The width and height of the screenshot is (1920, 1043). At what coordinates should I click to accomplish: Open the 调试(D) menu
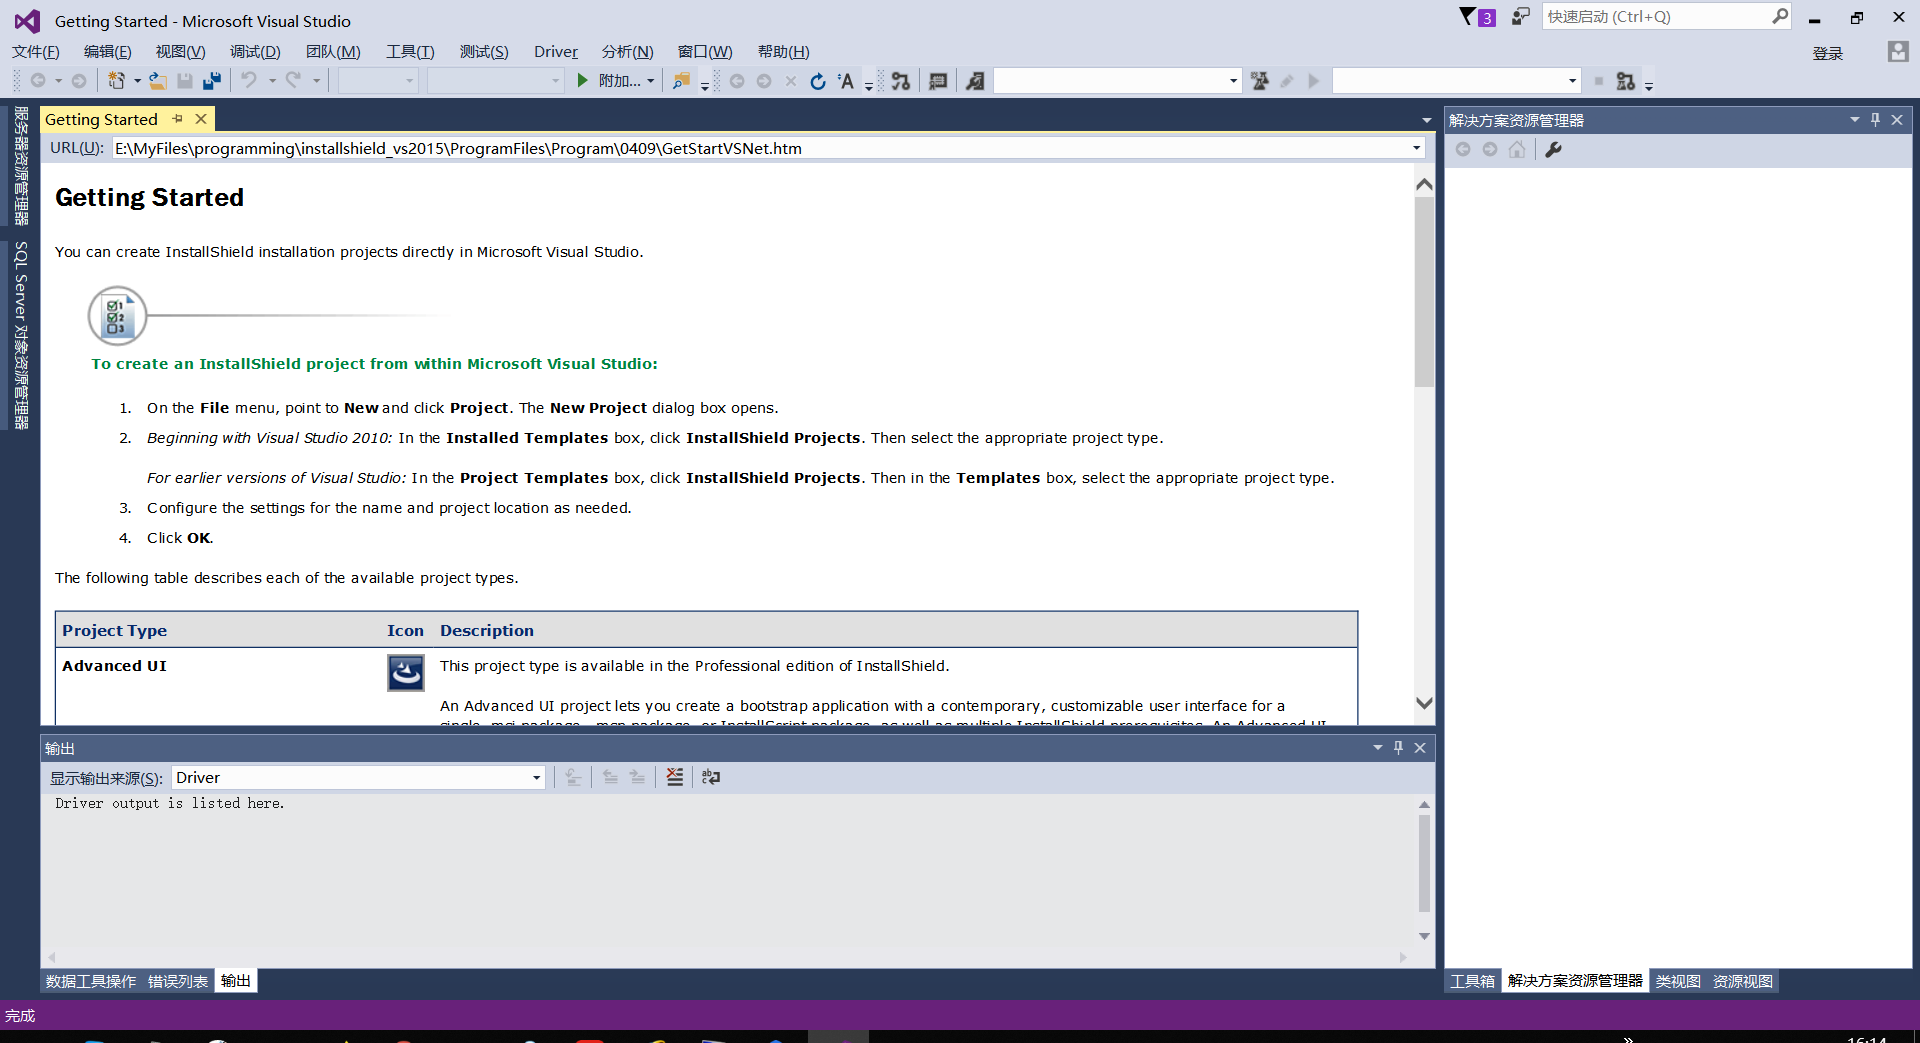[255, 52]
